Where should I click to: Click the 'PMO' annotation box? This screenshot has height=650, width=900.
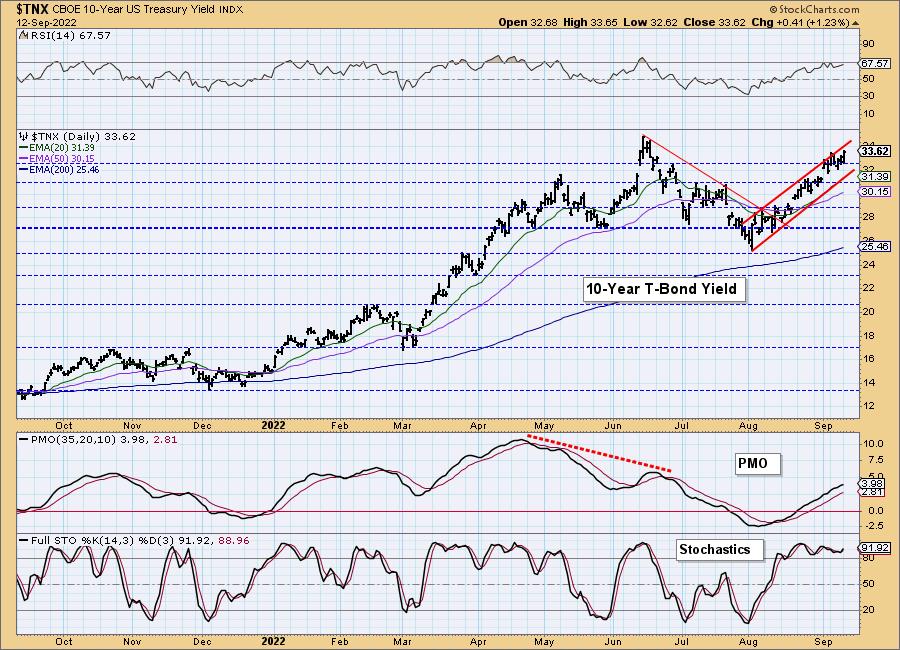758,463
